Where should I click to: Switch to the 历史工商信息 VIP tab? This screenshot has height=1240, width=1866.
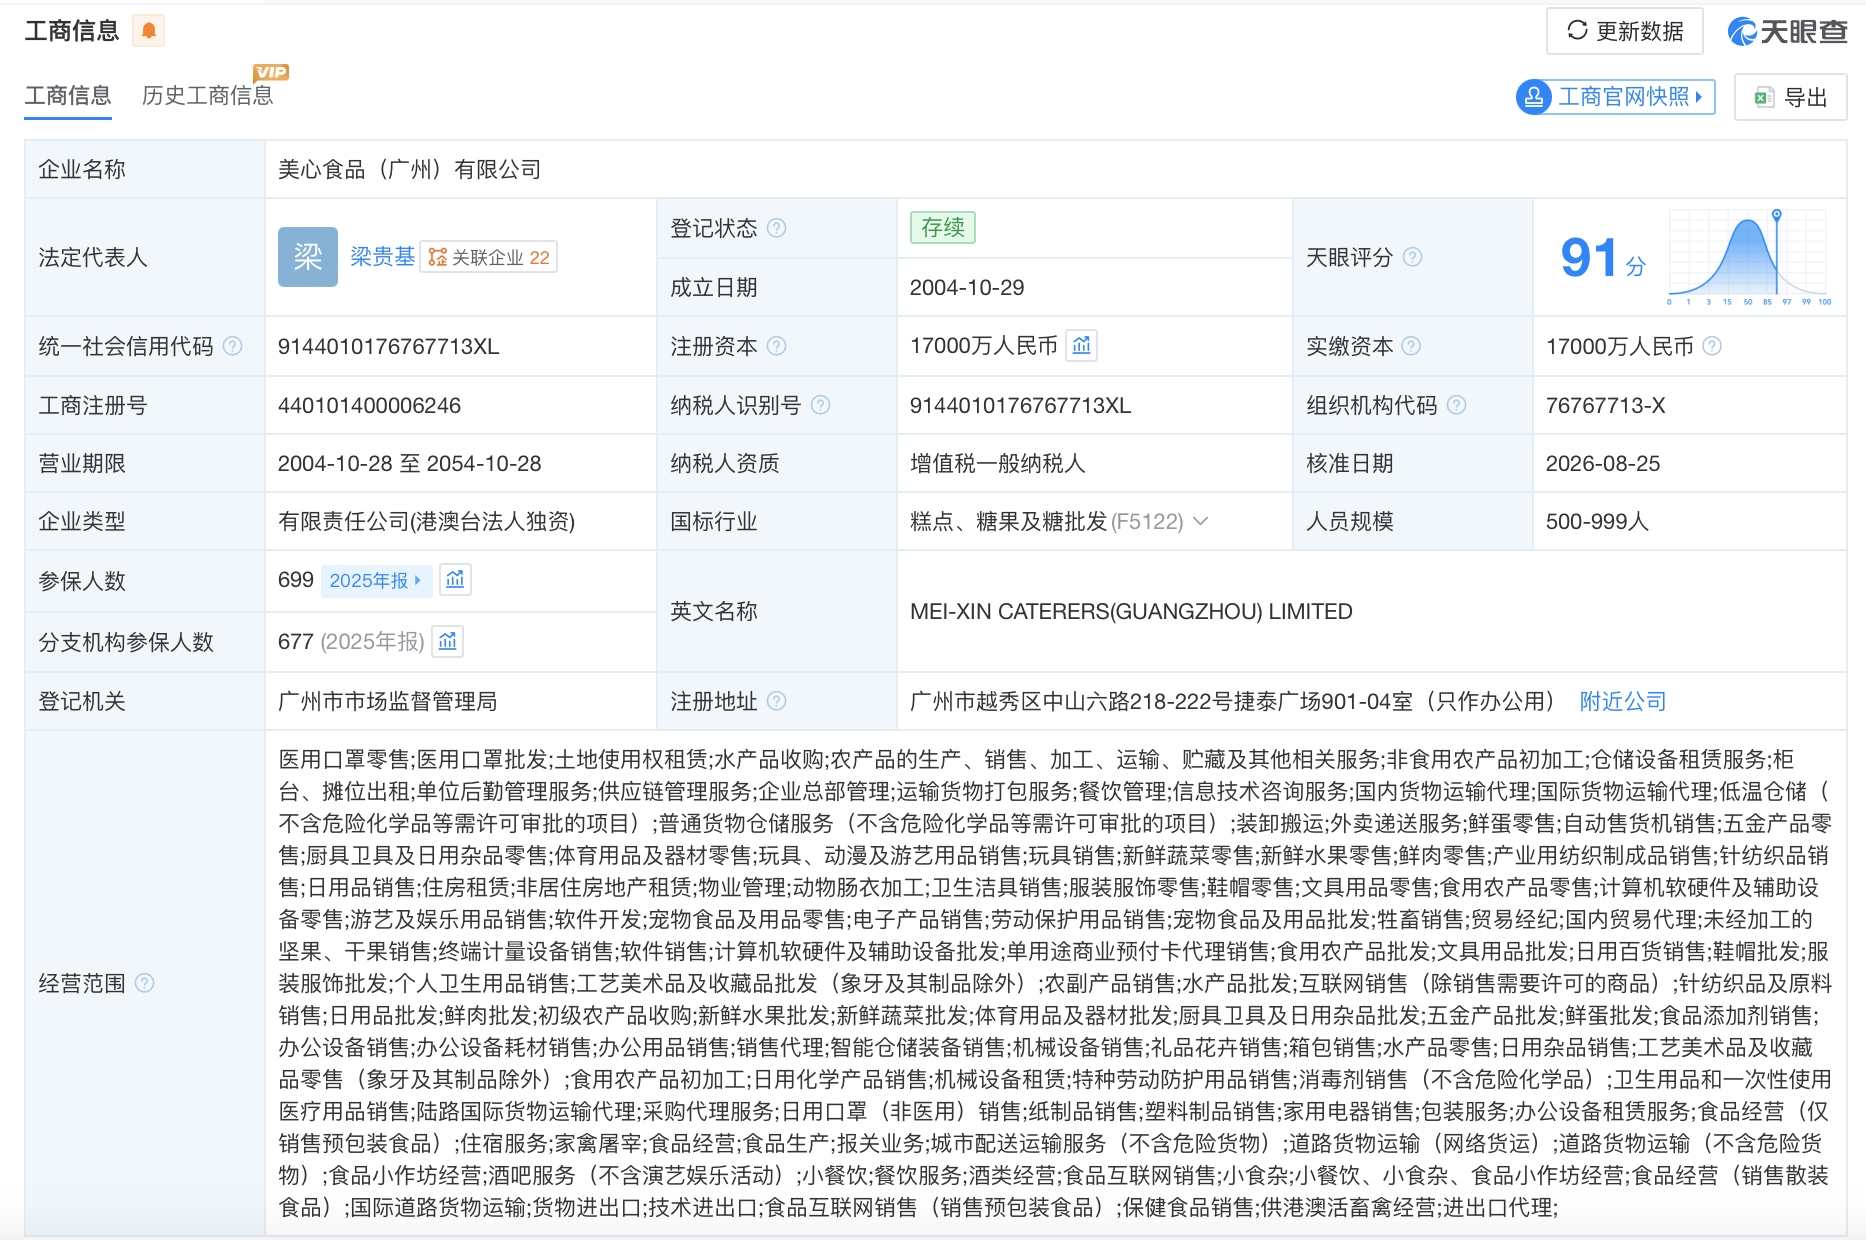point(208,96)
